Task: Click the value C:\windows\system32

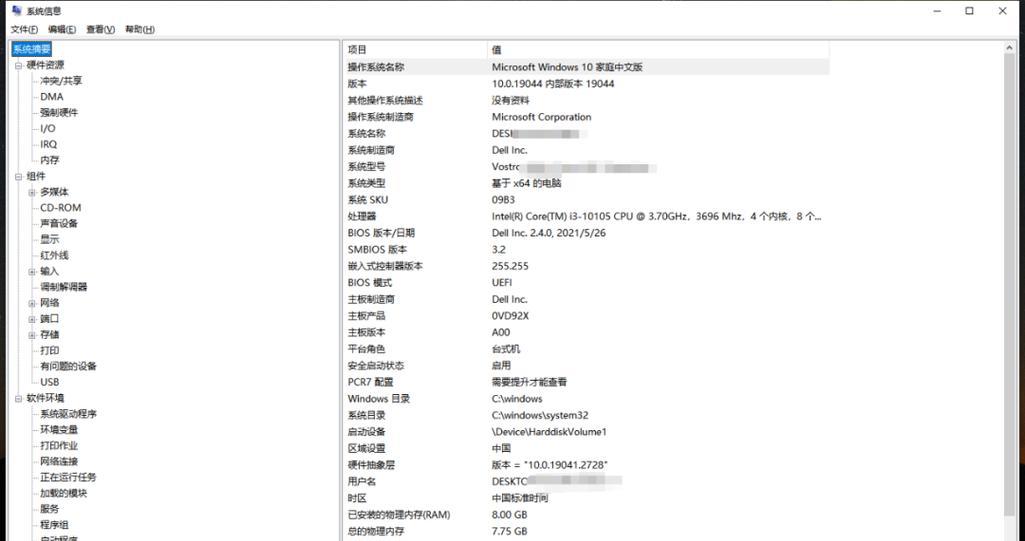Action: pos(540,415)
